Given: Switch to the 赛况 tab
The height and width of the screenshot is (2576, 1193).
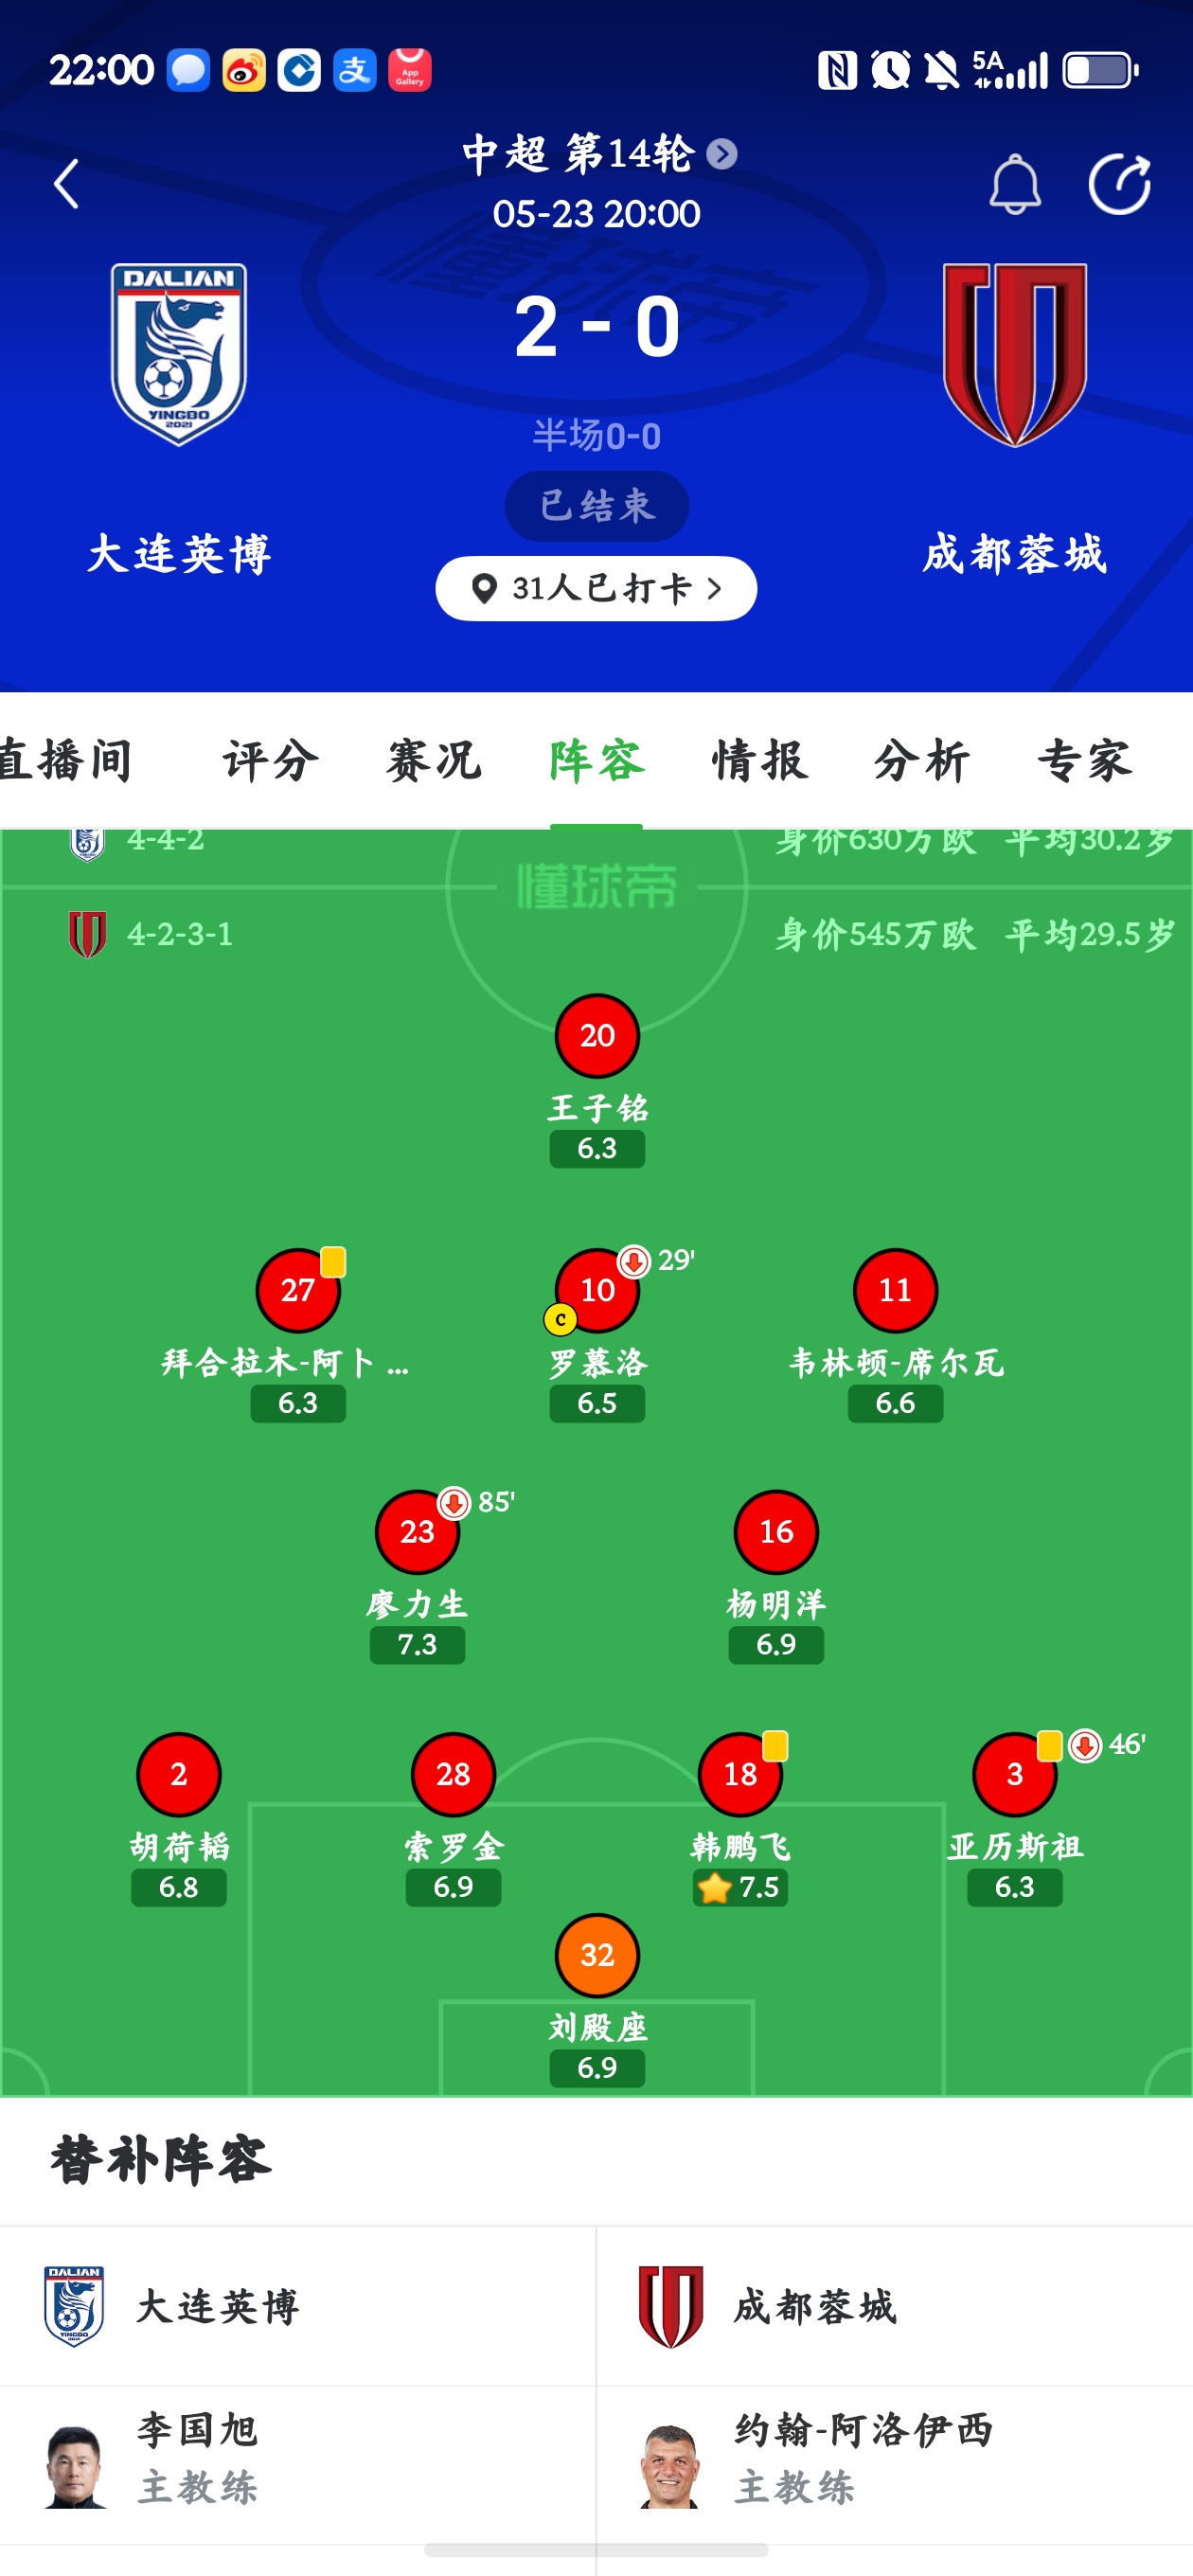Looking at the screenshot, I should tap(433, 761).
